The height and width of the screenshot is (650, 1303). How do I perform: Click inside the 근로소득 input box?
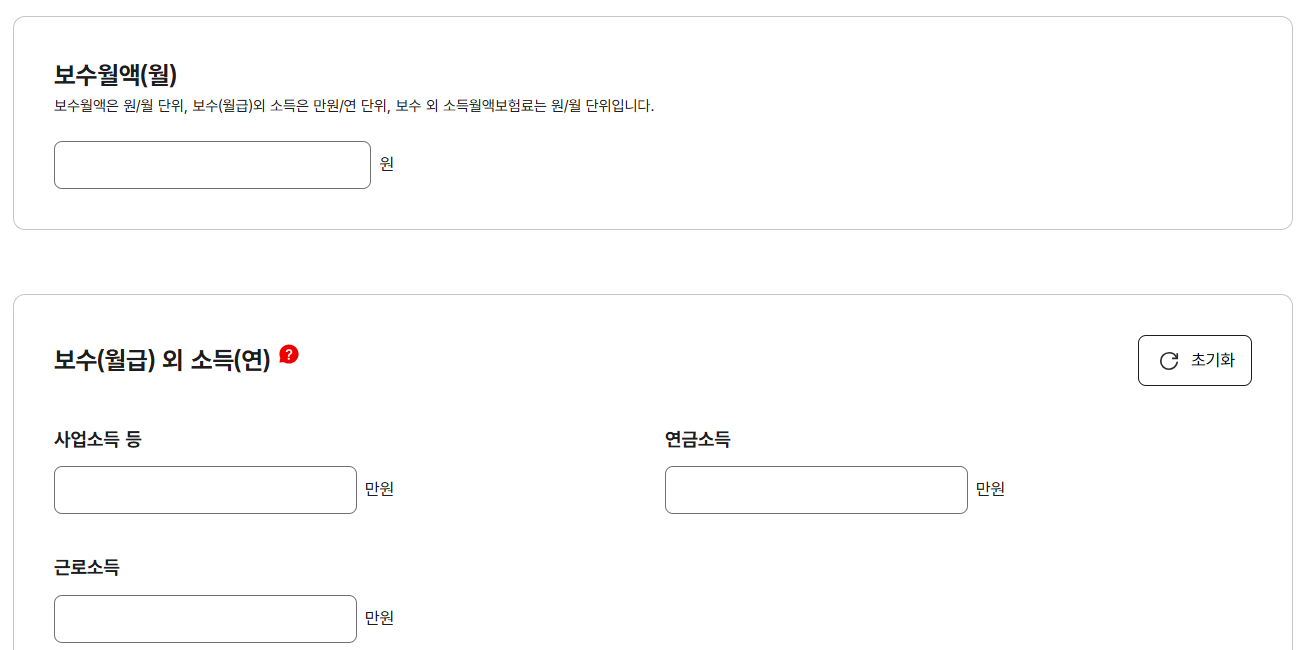click(x=205, y=618)
